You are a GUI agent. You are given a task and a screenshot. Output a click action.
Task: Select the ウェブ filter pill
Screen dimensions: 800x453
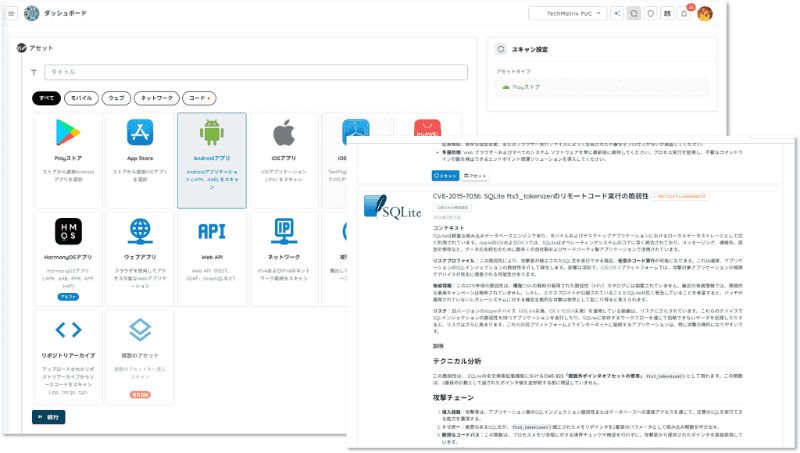click(116, 98)
